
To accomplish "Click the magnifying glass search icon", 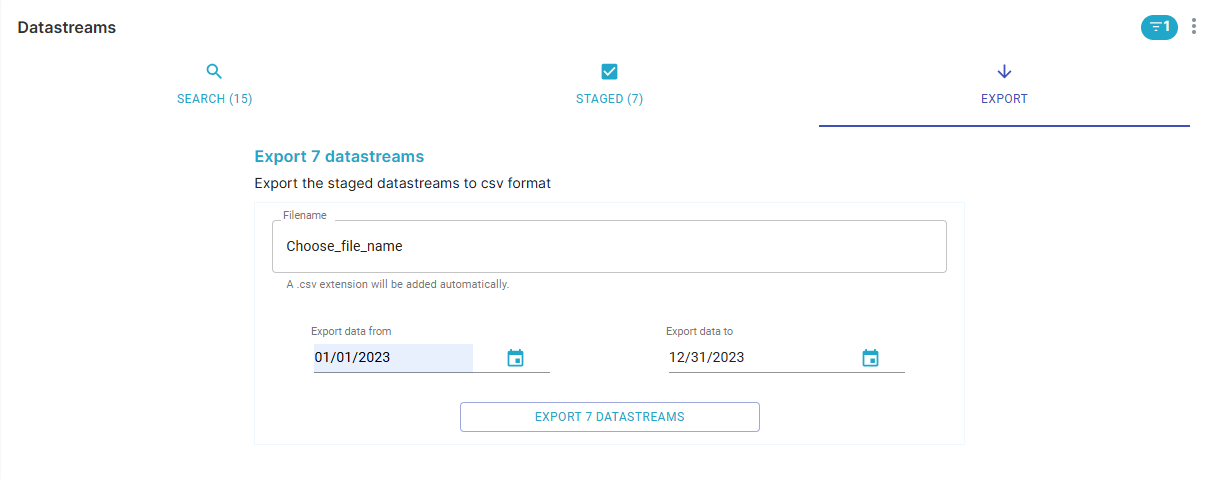I will [x=214, y=71].
